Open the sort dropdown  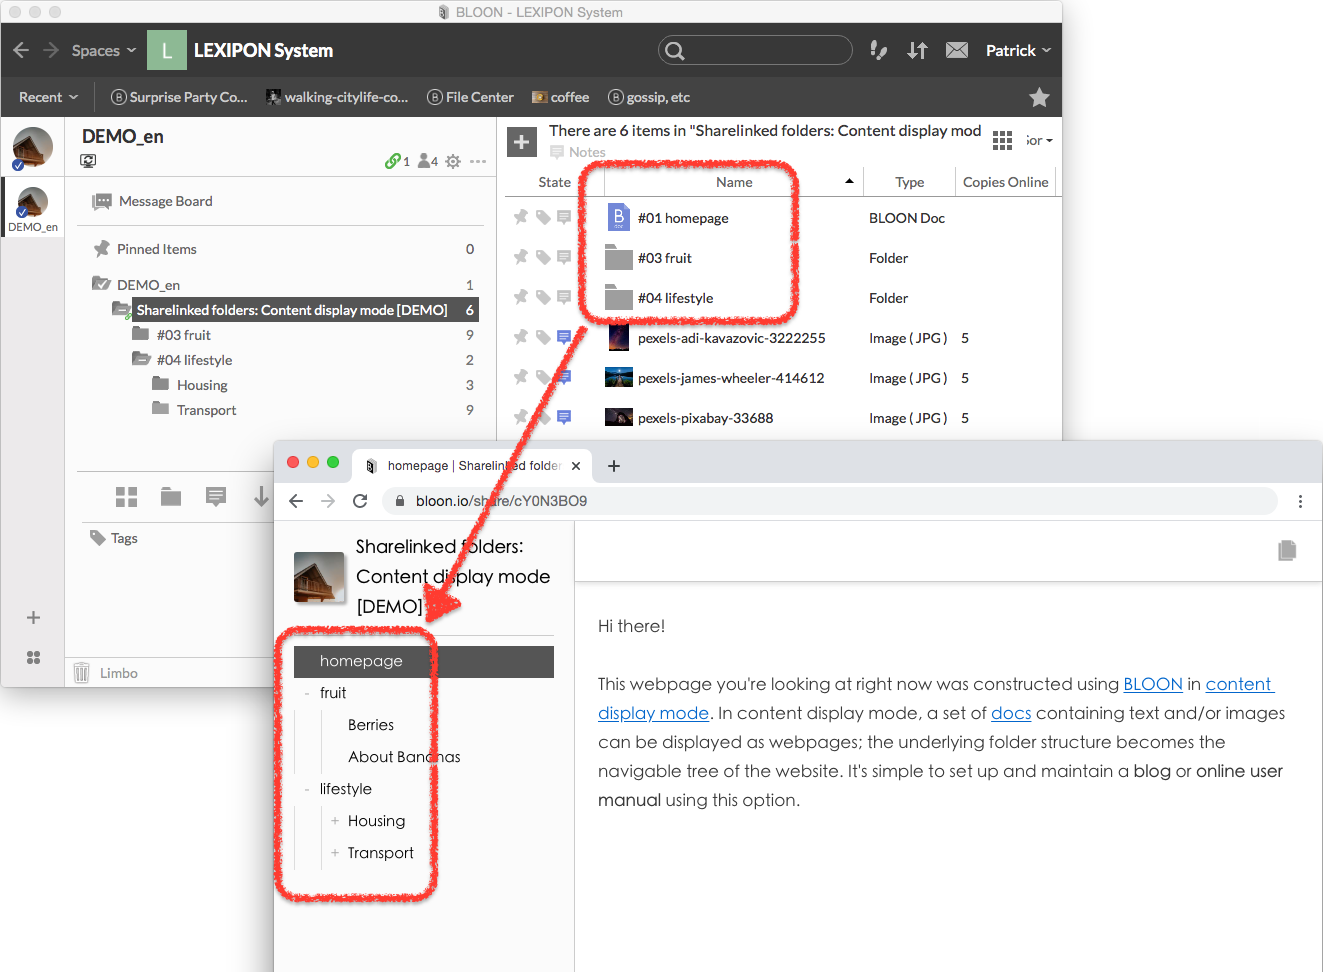pyautogui.click(x=1039, y=141)
